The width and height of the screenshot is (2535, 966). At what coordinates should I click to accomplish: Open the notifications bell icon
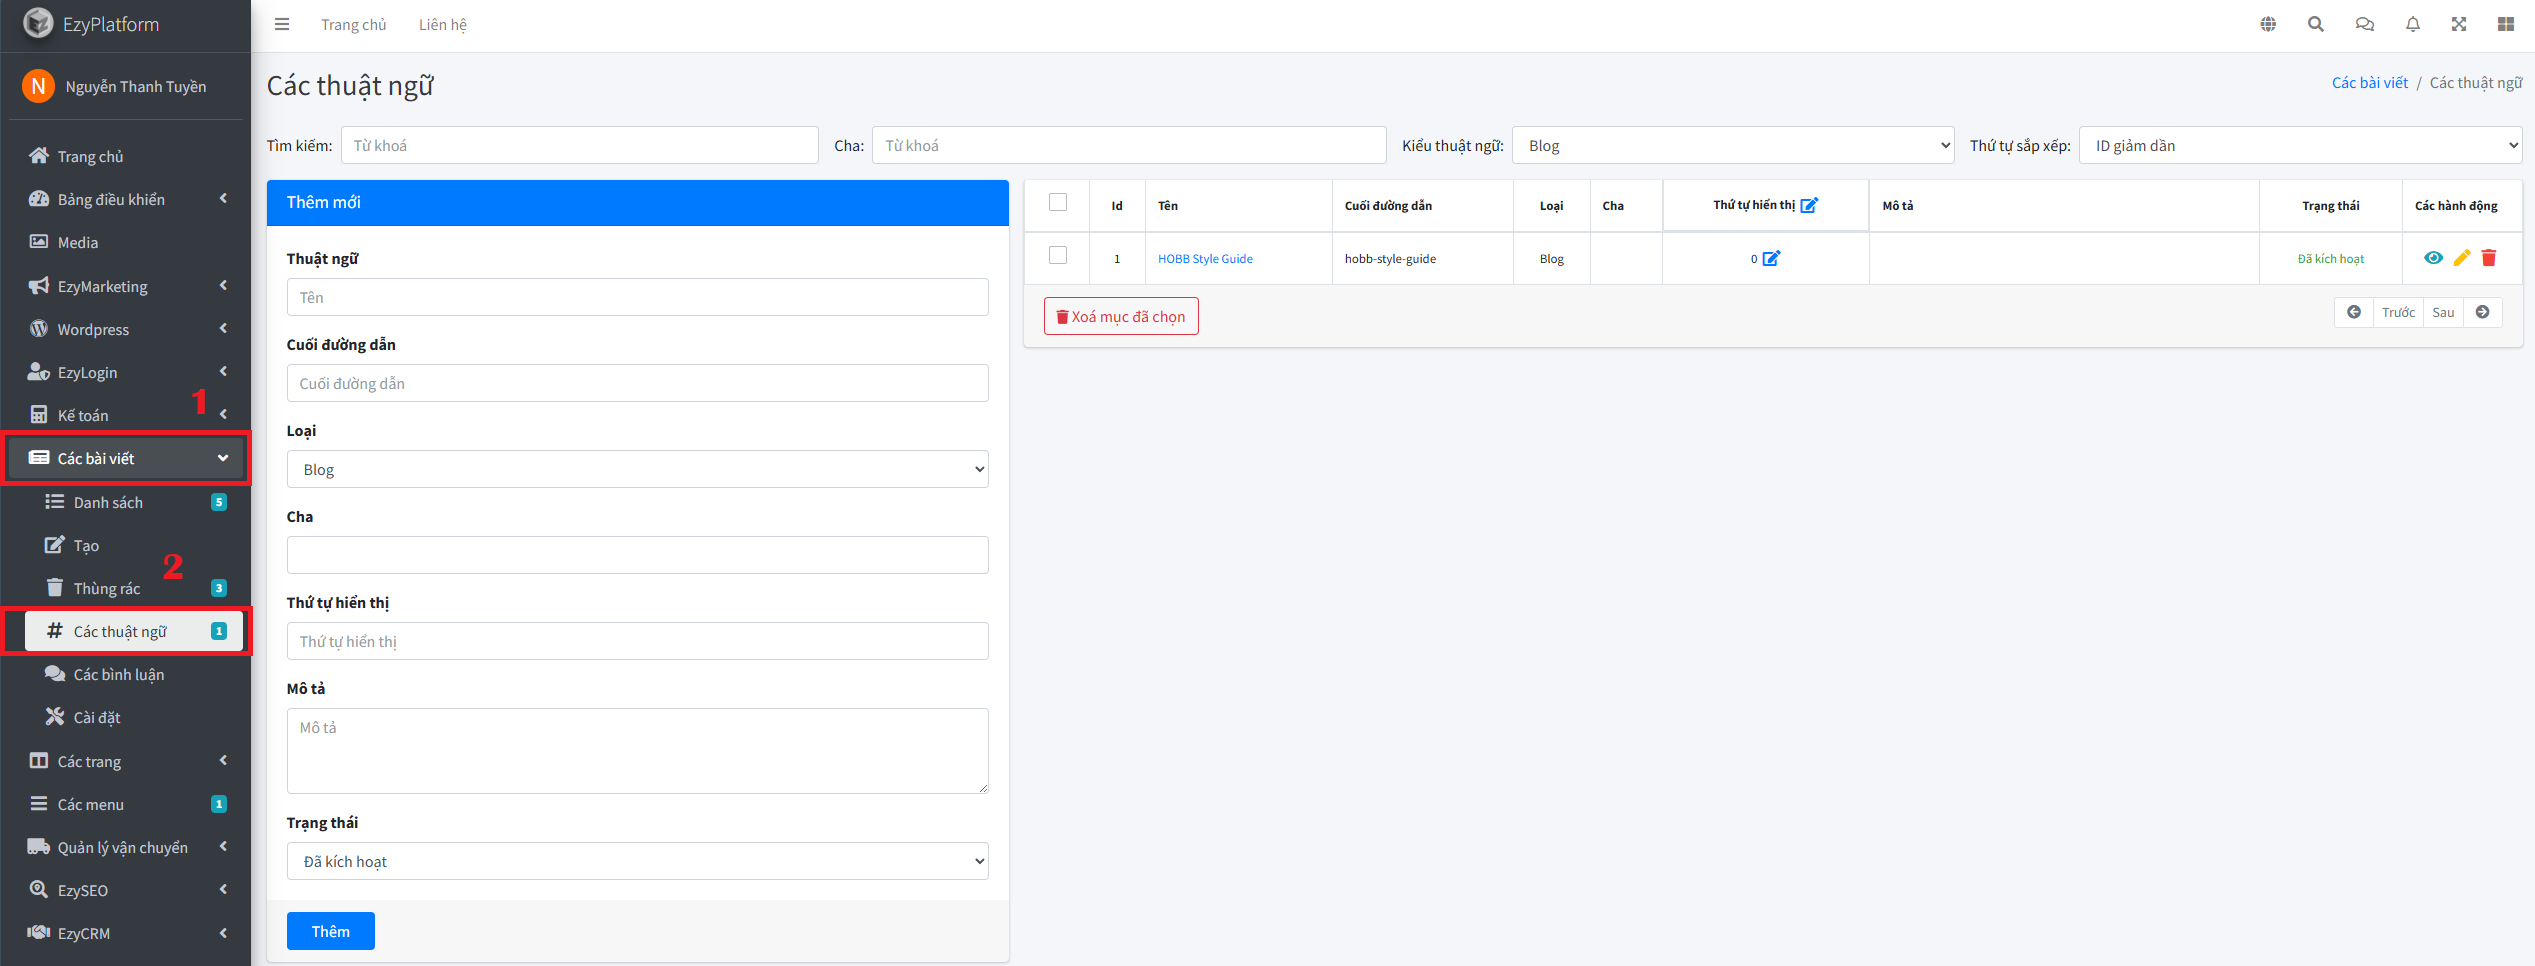(2412, 24)
